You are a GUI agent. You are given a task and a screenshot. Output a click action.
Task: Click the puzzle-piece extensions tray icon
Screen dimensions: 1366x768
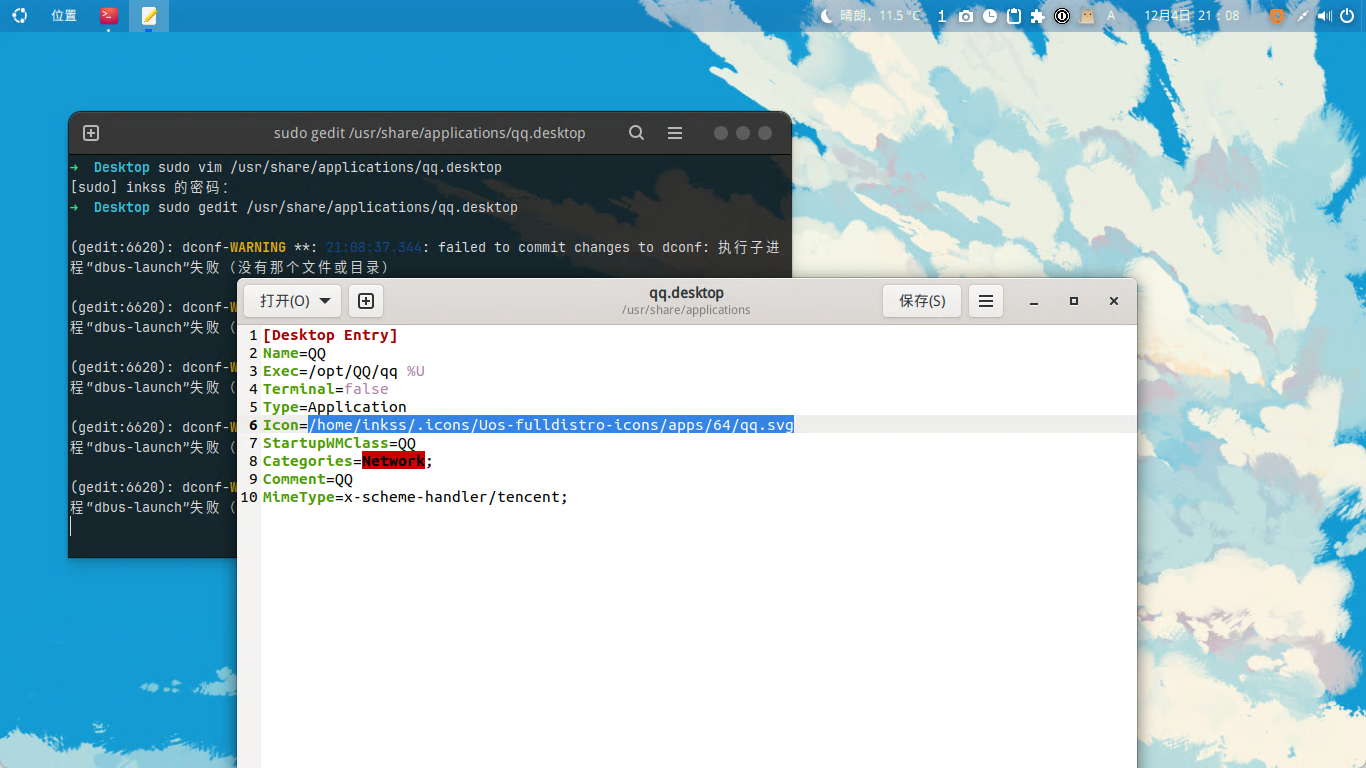[x=1038, y=16]
